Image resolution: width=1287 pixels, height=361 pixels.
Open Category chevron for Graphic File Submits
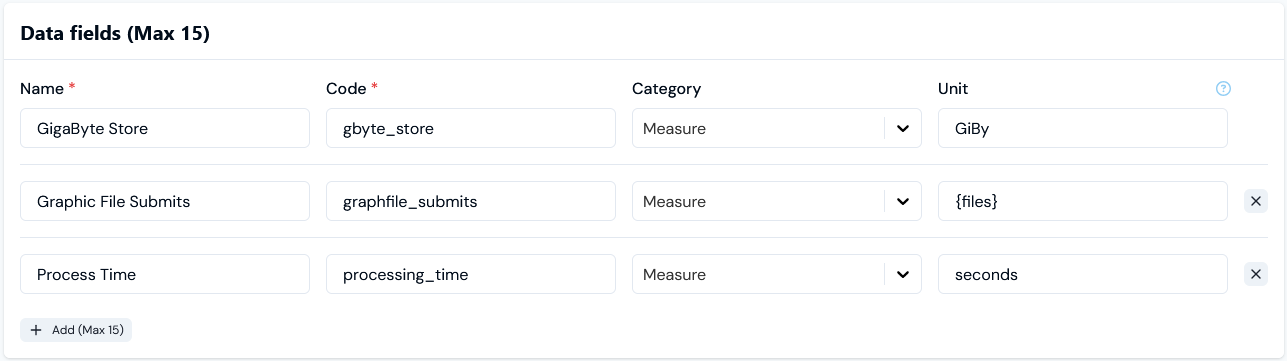903,201
